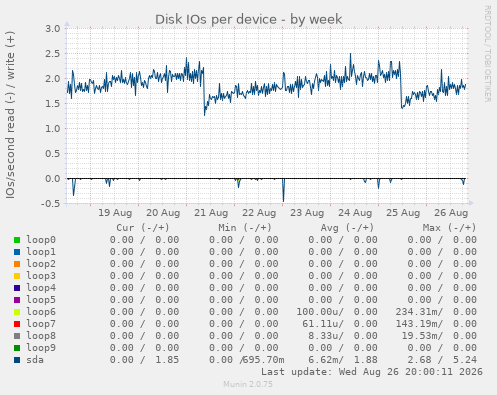This screenshot has width=497, height=395.
Task: Select the loop5 legend label
Action: 41,300
